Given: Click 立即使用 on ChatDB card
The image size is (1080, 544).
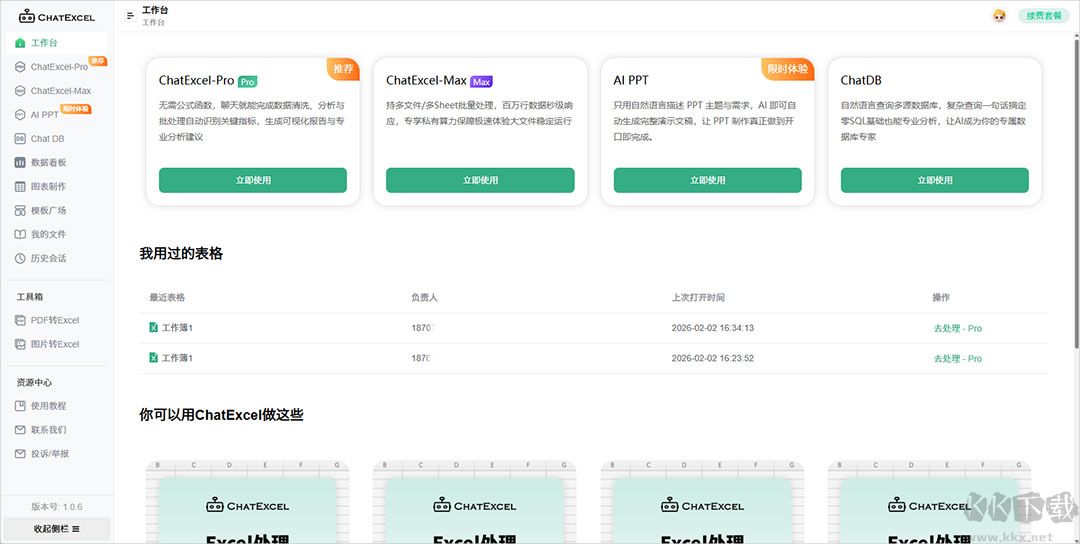Looking at the screenshot, I should (935, 180).
